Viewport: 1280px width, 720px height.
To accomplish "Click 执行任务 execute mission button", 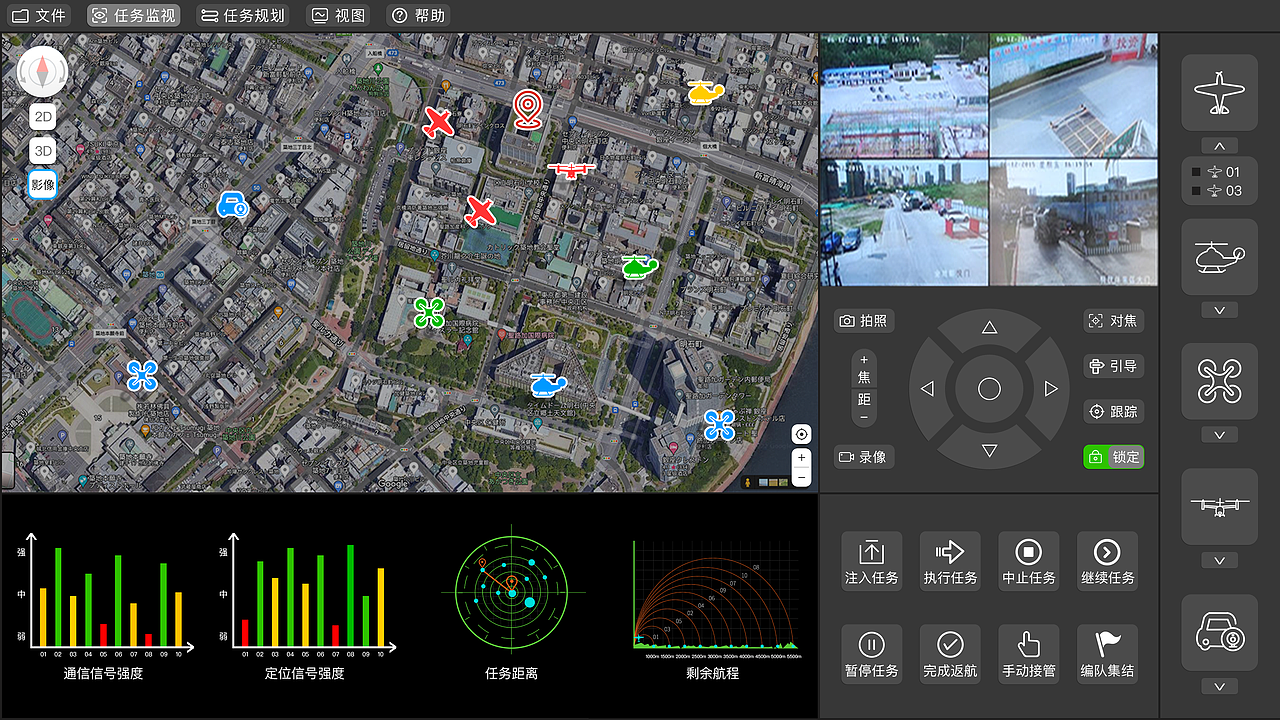I will coord(950,561).
